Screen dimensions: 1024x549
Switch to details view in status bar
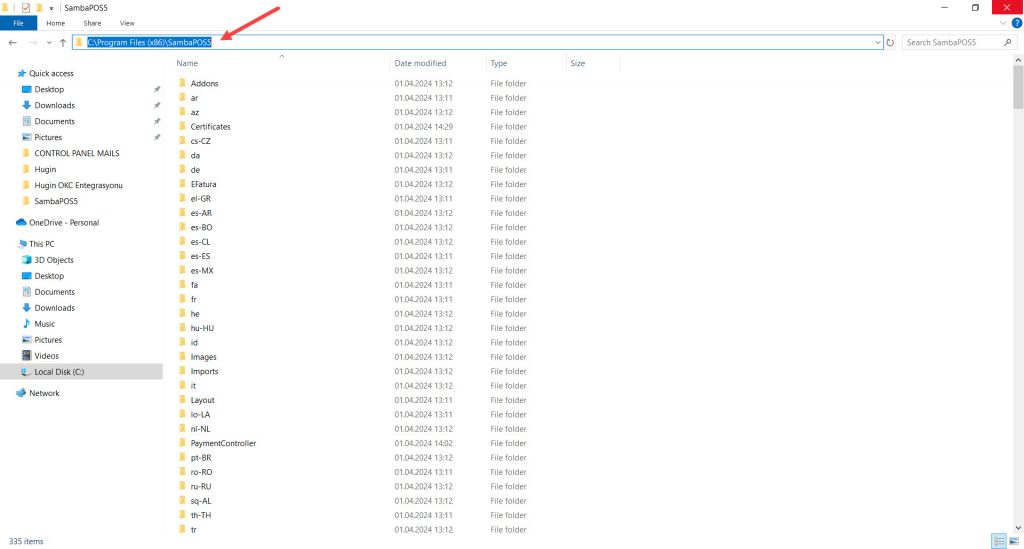point(998,541)
